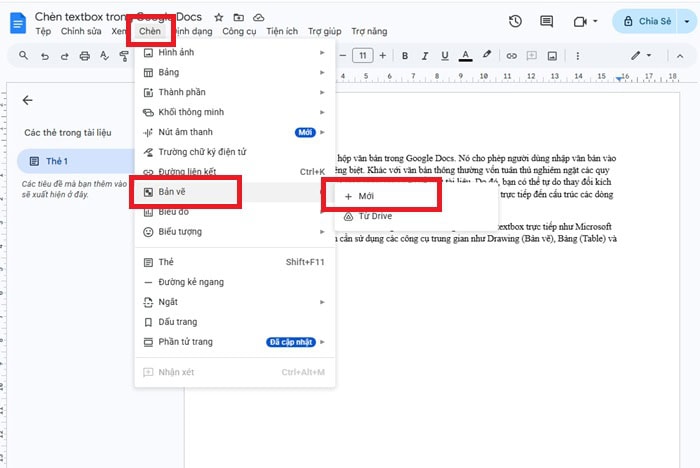Open version history clock icon

[x=515, y=21]
